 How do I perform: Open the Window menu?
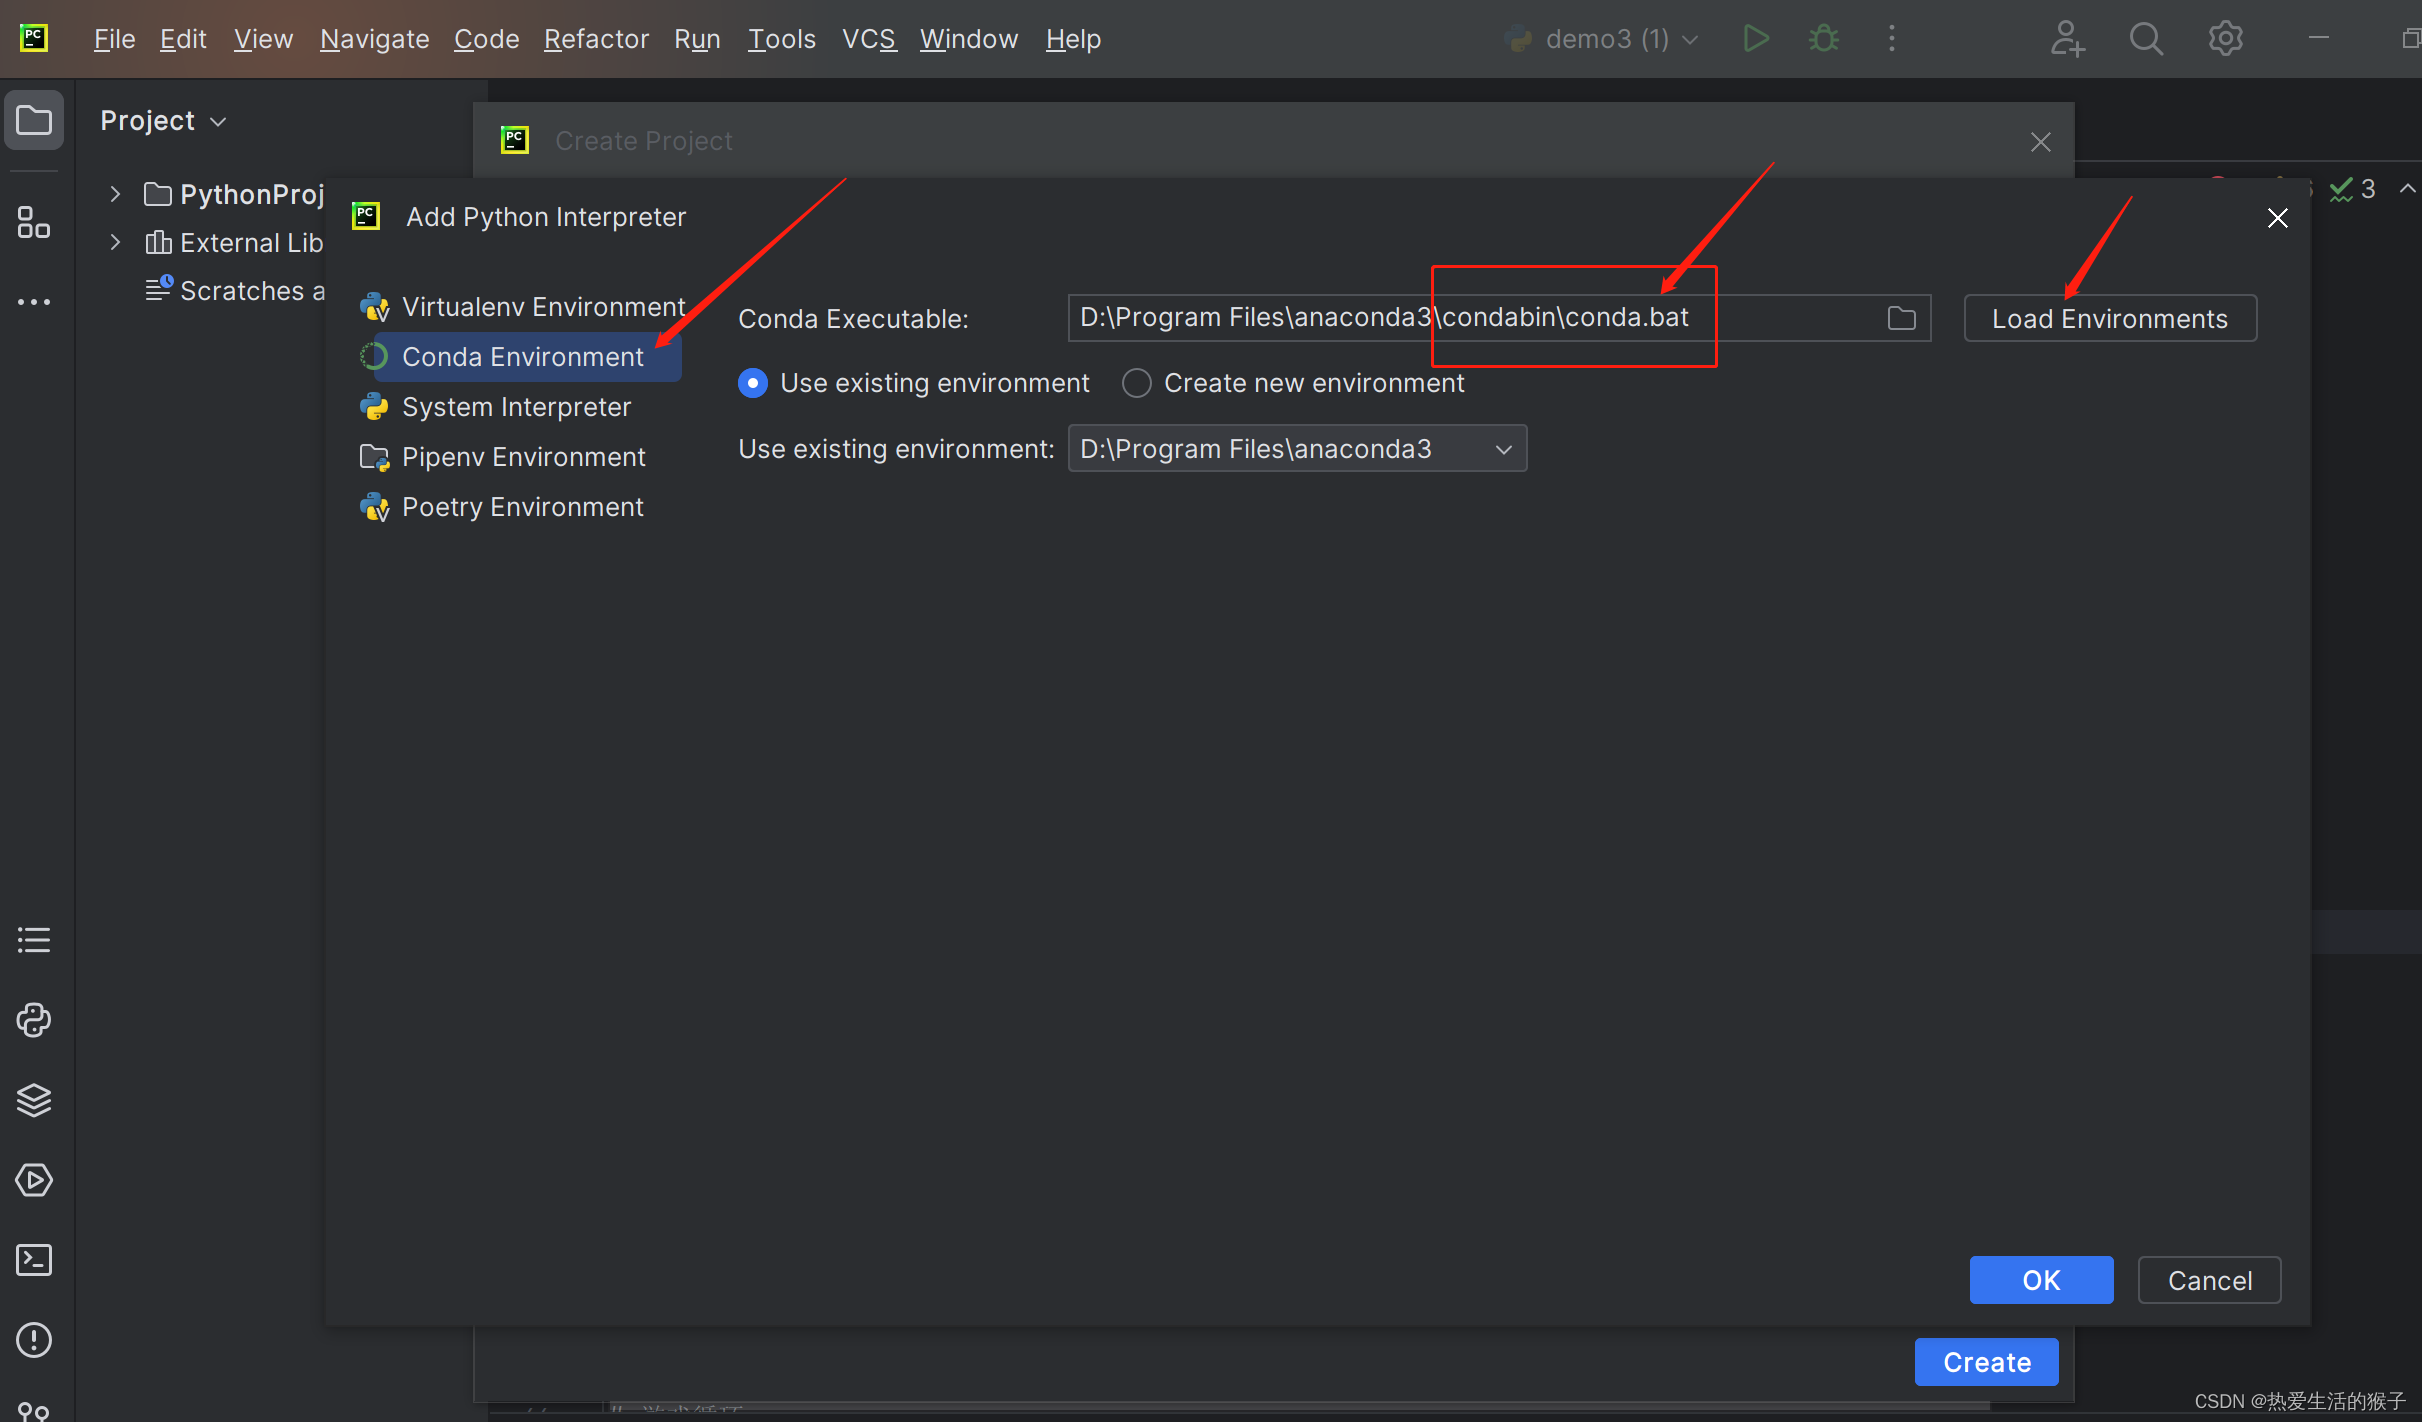tap(969, 39)
